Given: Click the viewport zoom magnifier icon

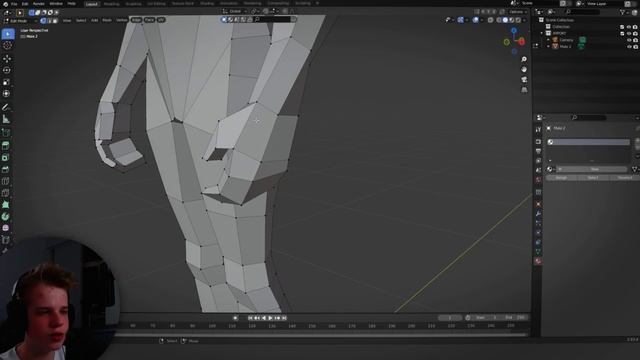Looking at the screenshot, I should (x=524, y=60).
